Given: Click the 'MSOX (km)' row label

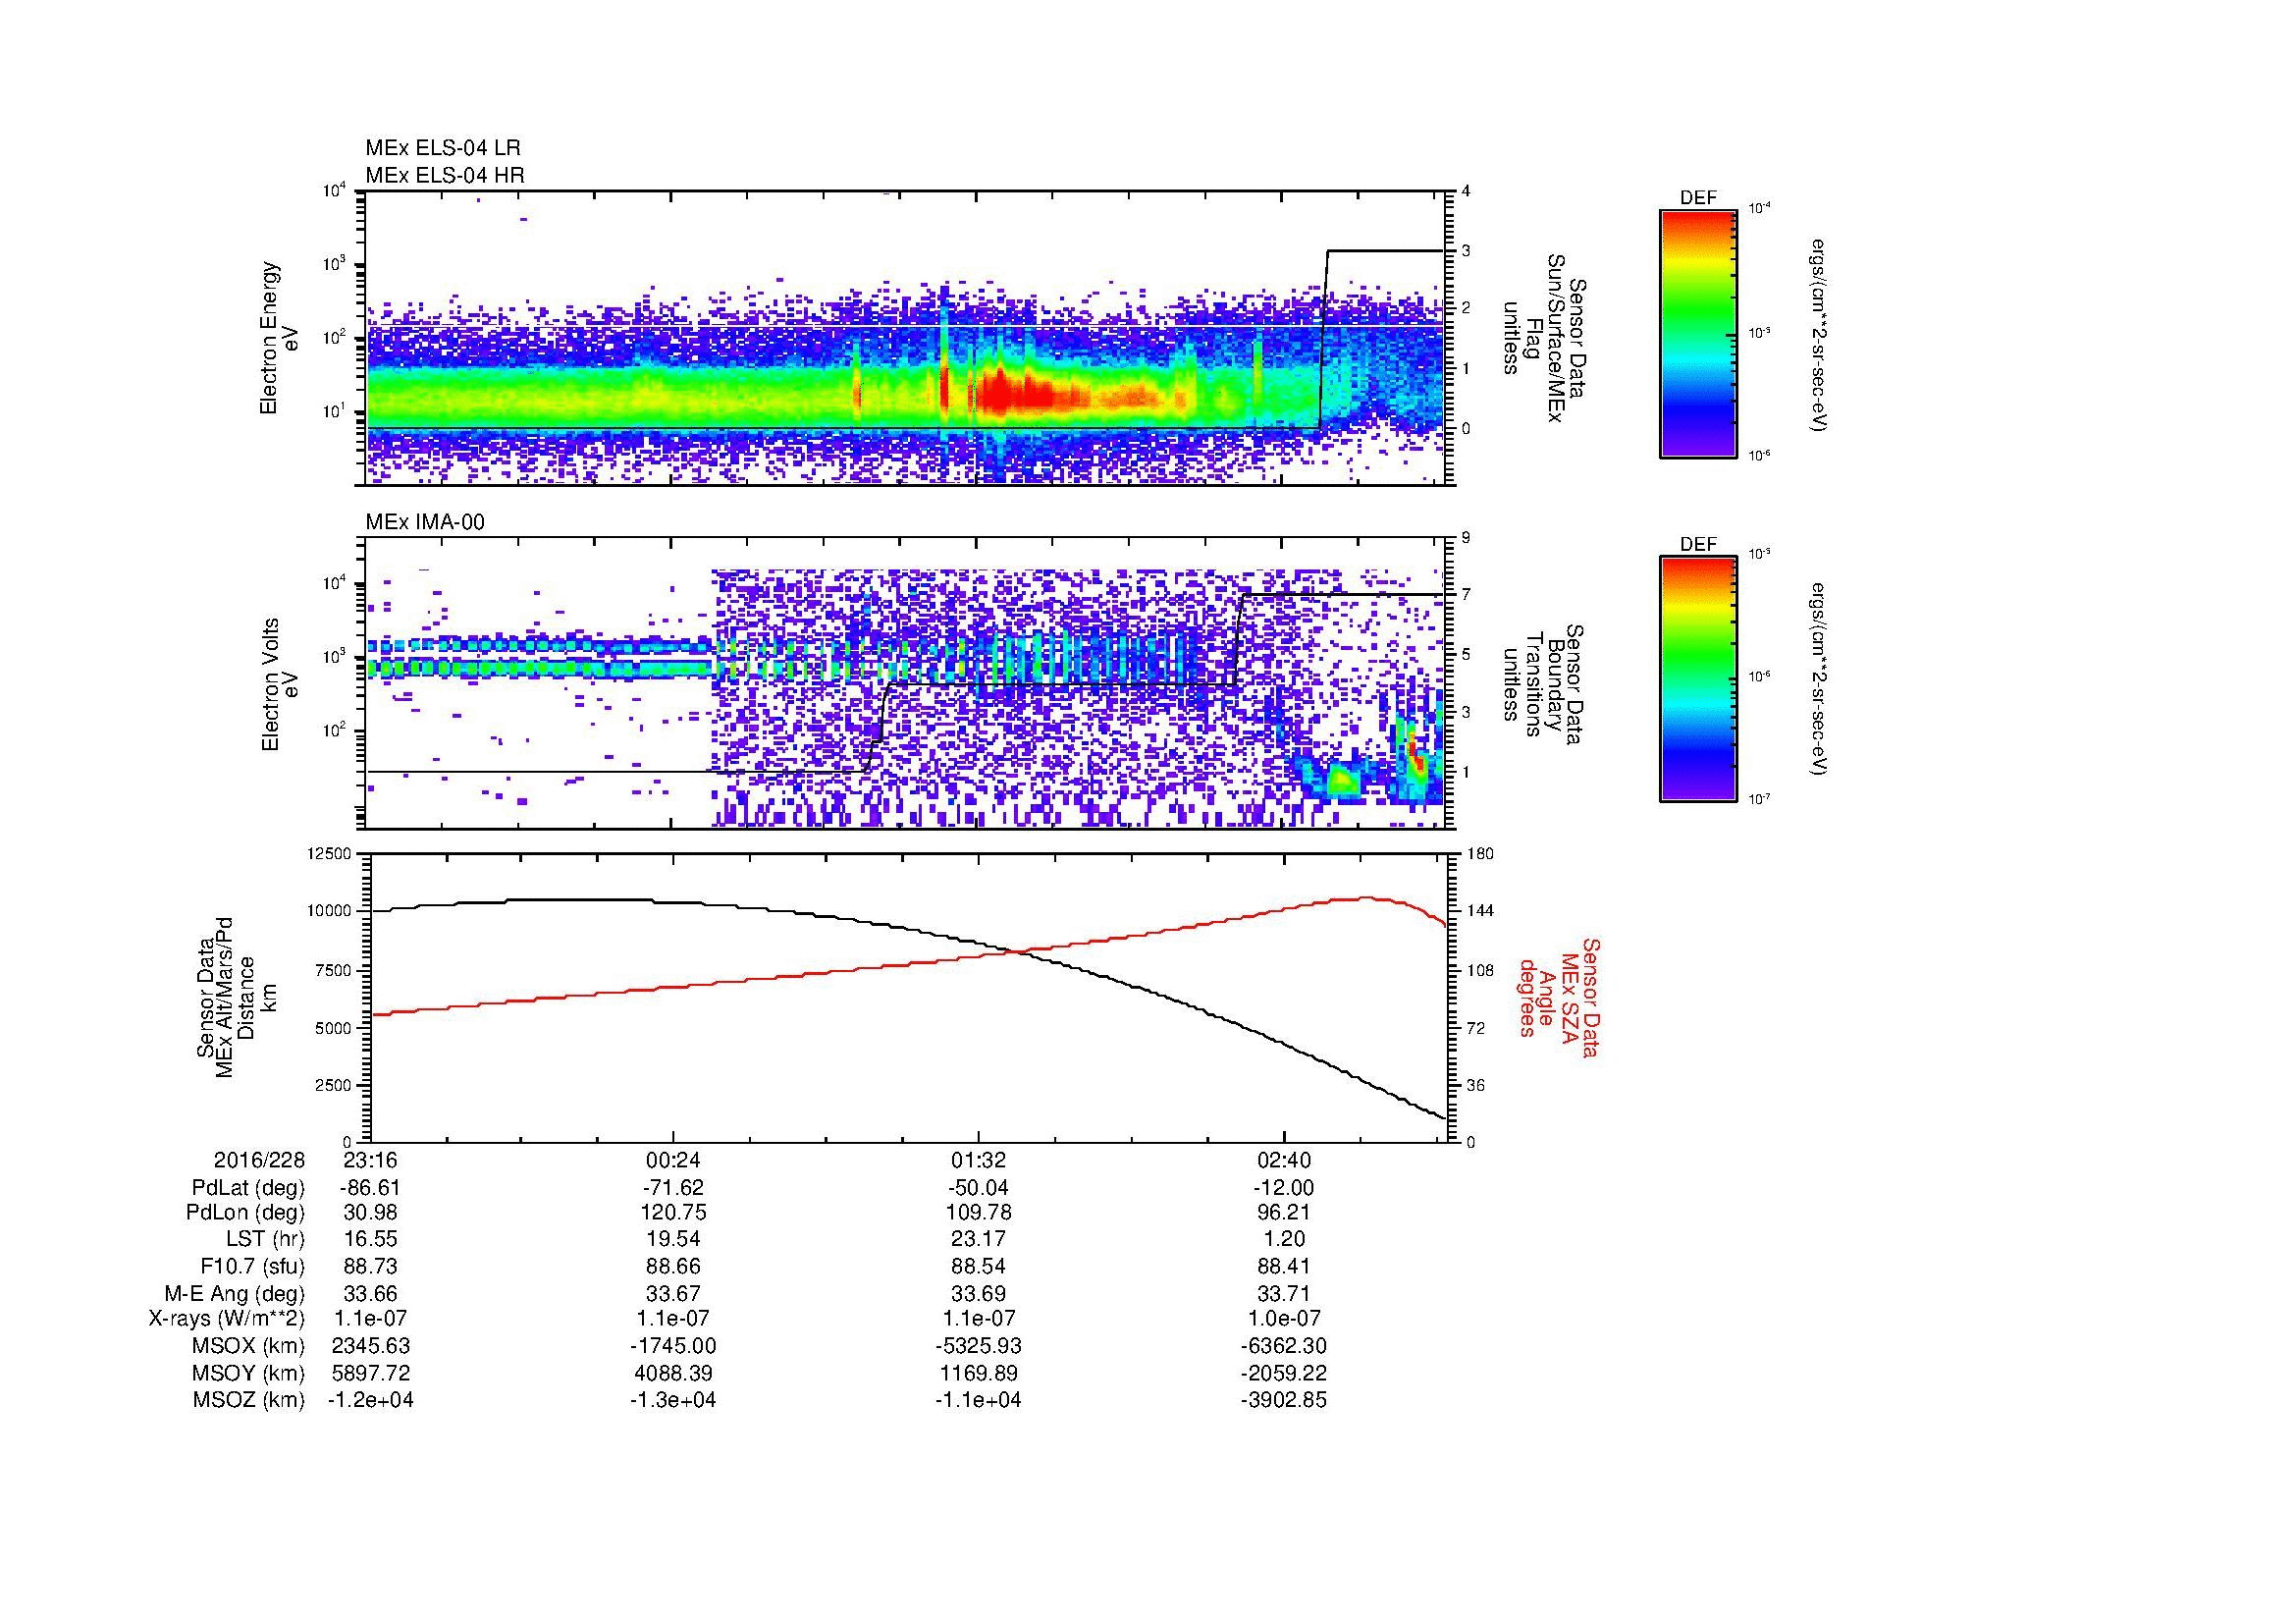Looking at the screenshot, I should [248, 1346].
